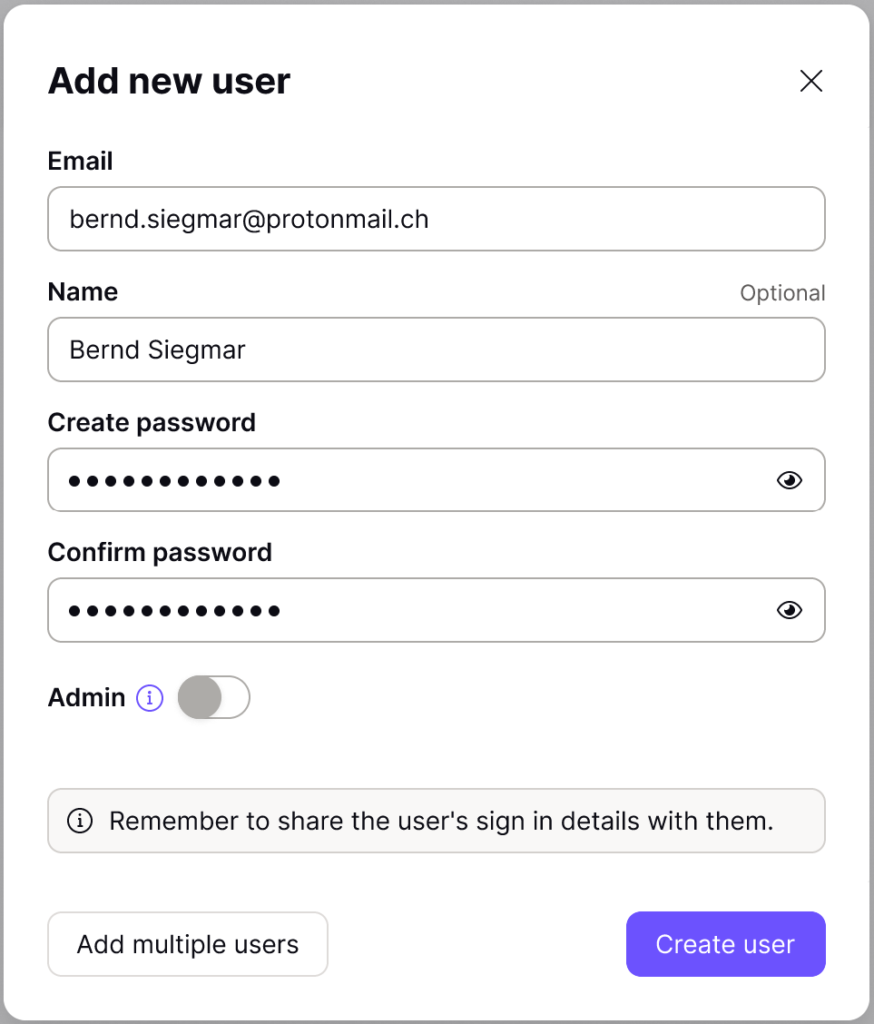
Task: Enable the Admin toggle switch
Action: pos(214,697)
